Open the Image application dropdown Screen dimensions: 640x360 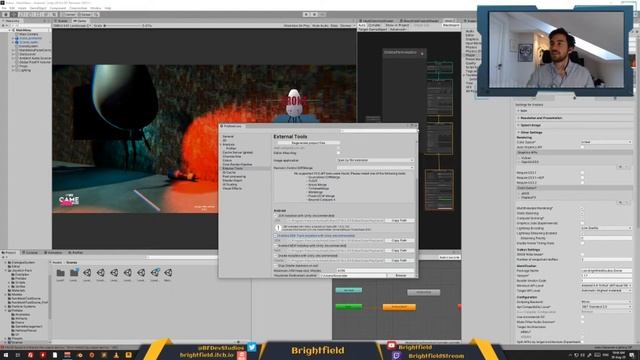[x=375, y=160]
